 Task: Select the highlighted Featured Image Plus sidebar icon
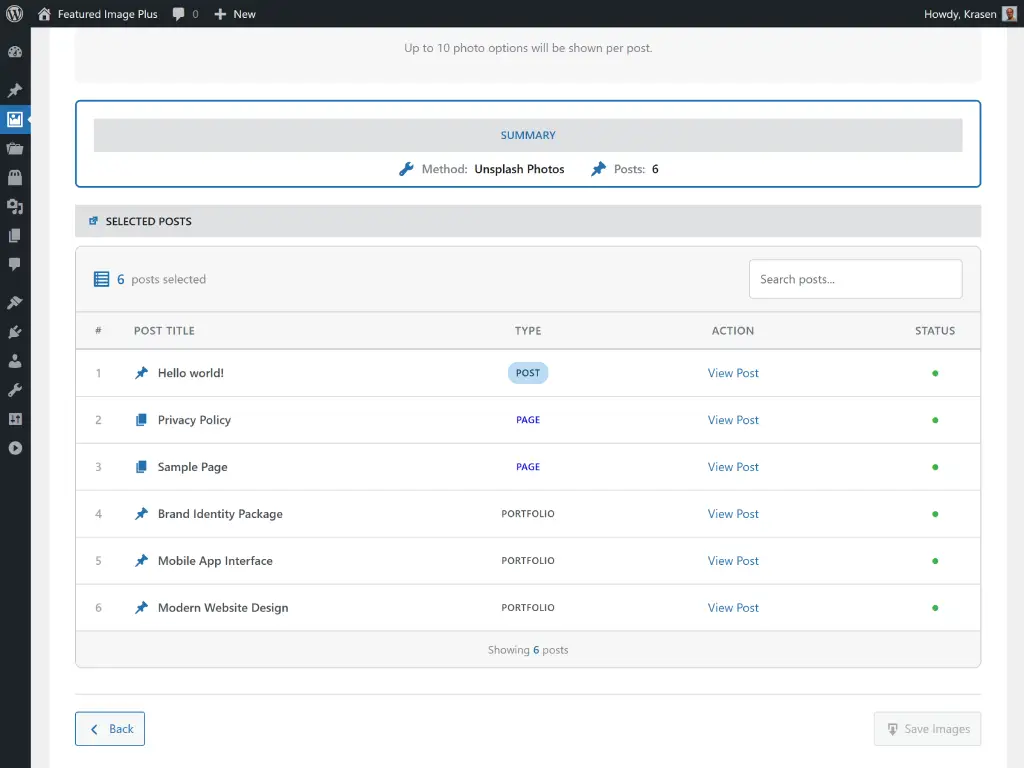(15, 119)
